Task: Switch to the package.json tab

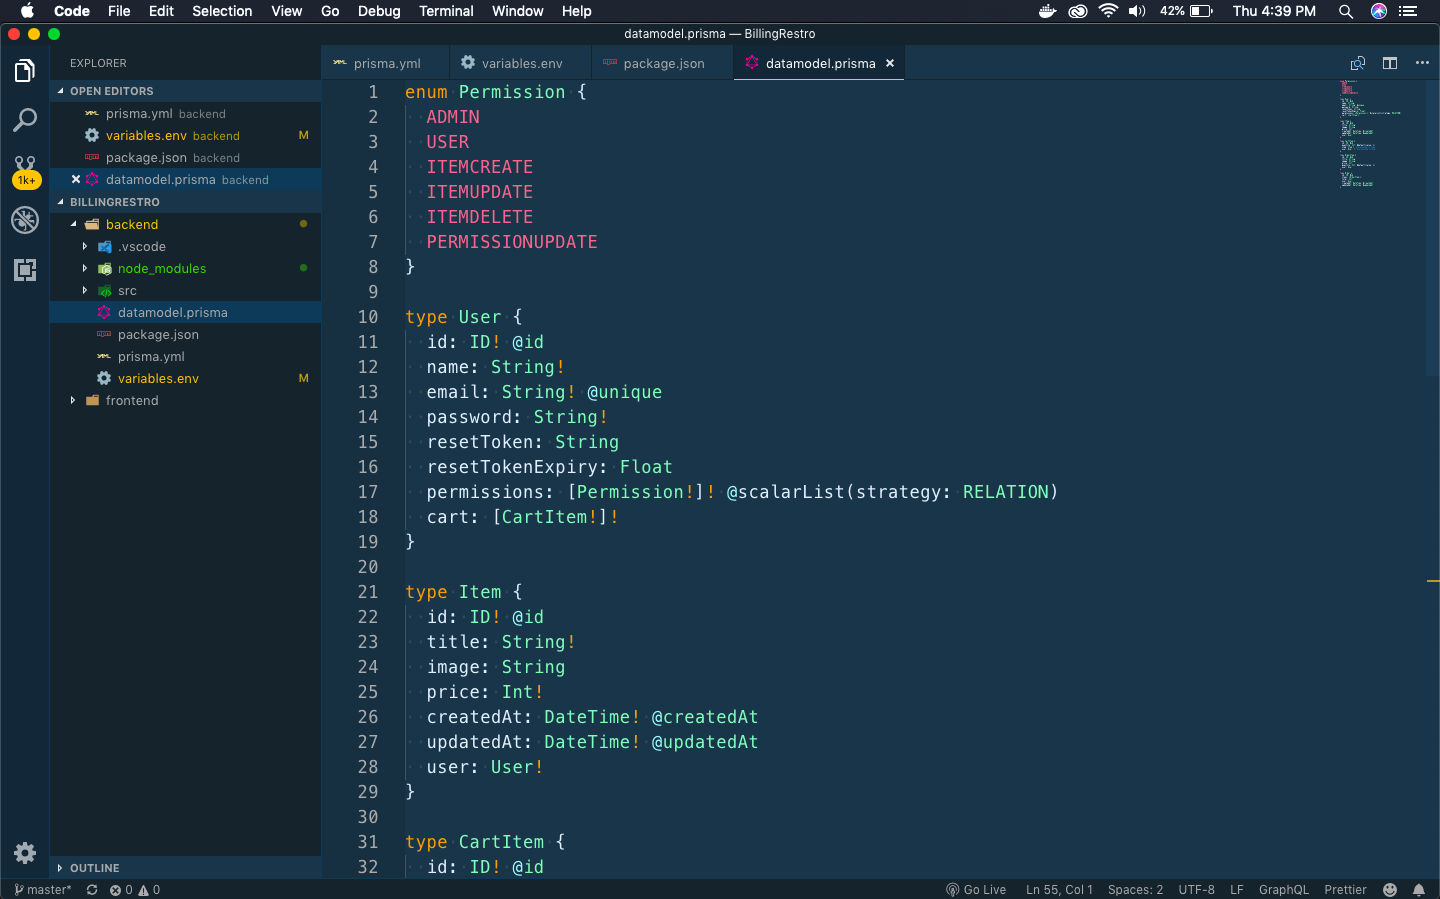Action: tap(662, 63)
